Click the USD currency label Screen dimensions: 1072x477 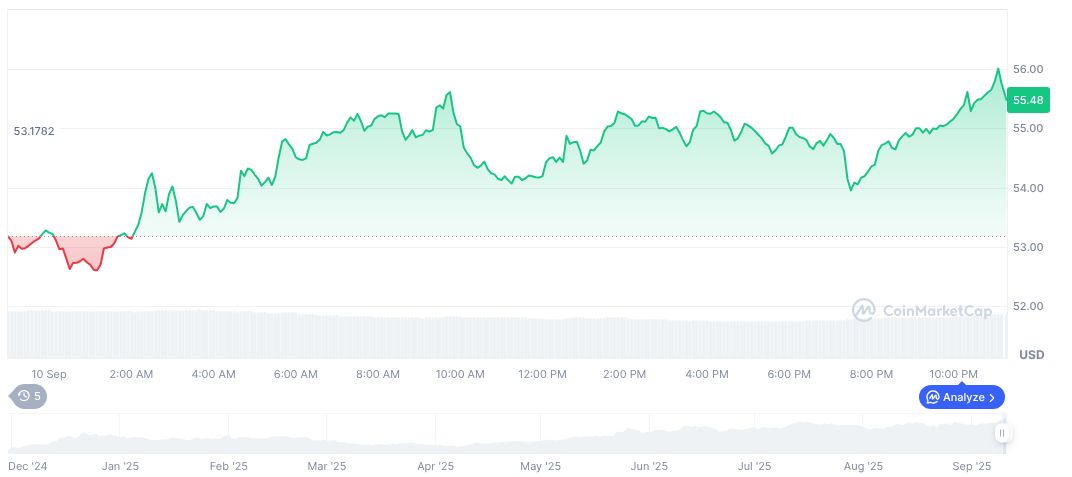1031,355
